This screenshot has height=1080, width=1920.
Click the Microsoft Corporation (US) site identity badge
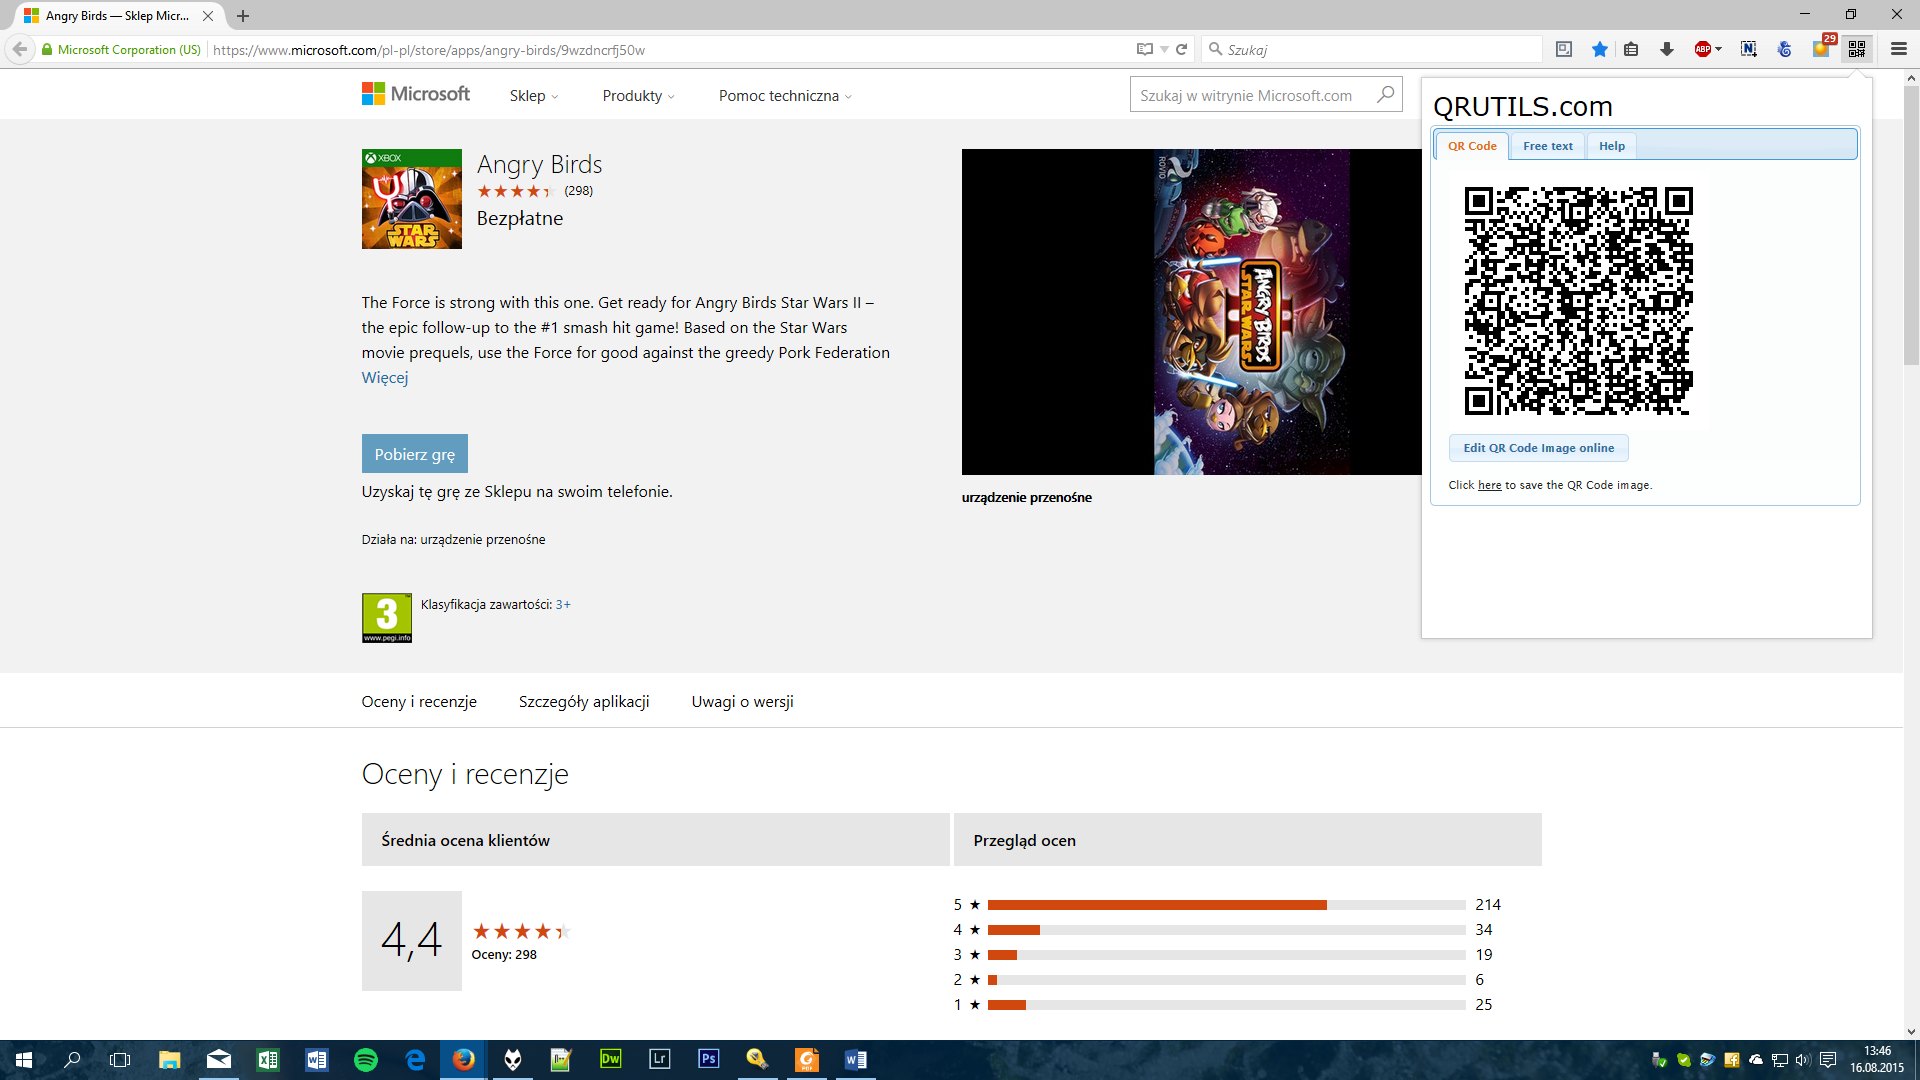click(121, 49)
